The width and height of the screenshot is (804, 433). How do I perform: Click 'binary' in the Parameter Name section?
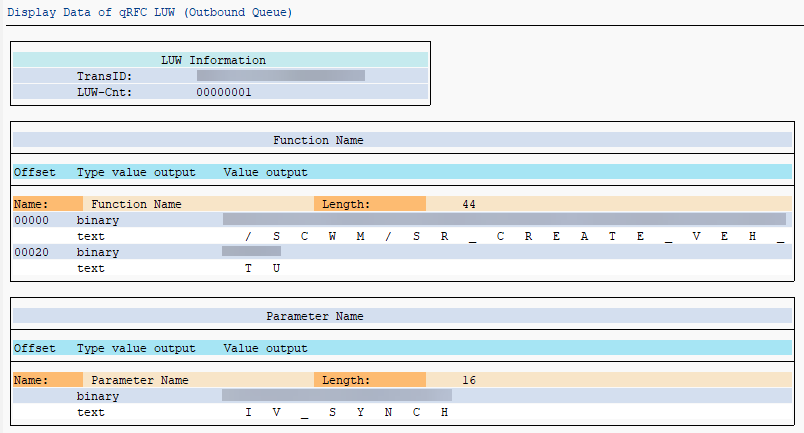[x=98, y=396]
